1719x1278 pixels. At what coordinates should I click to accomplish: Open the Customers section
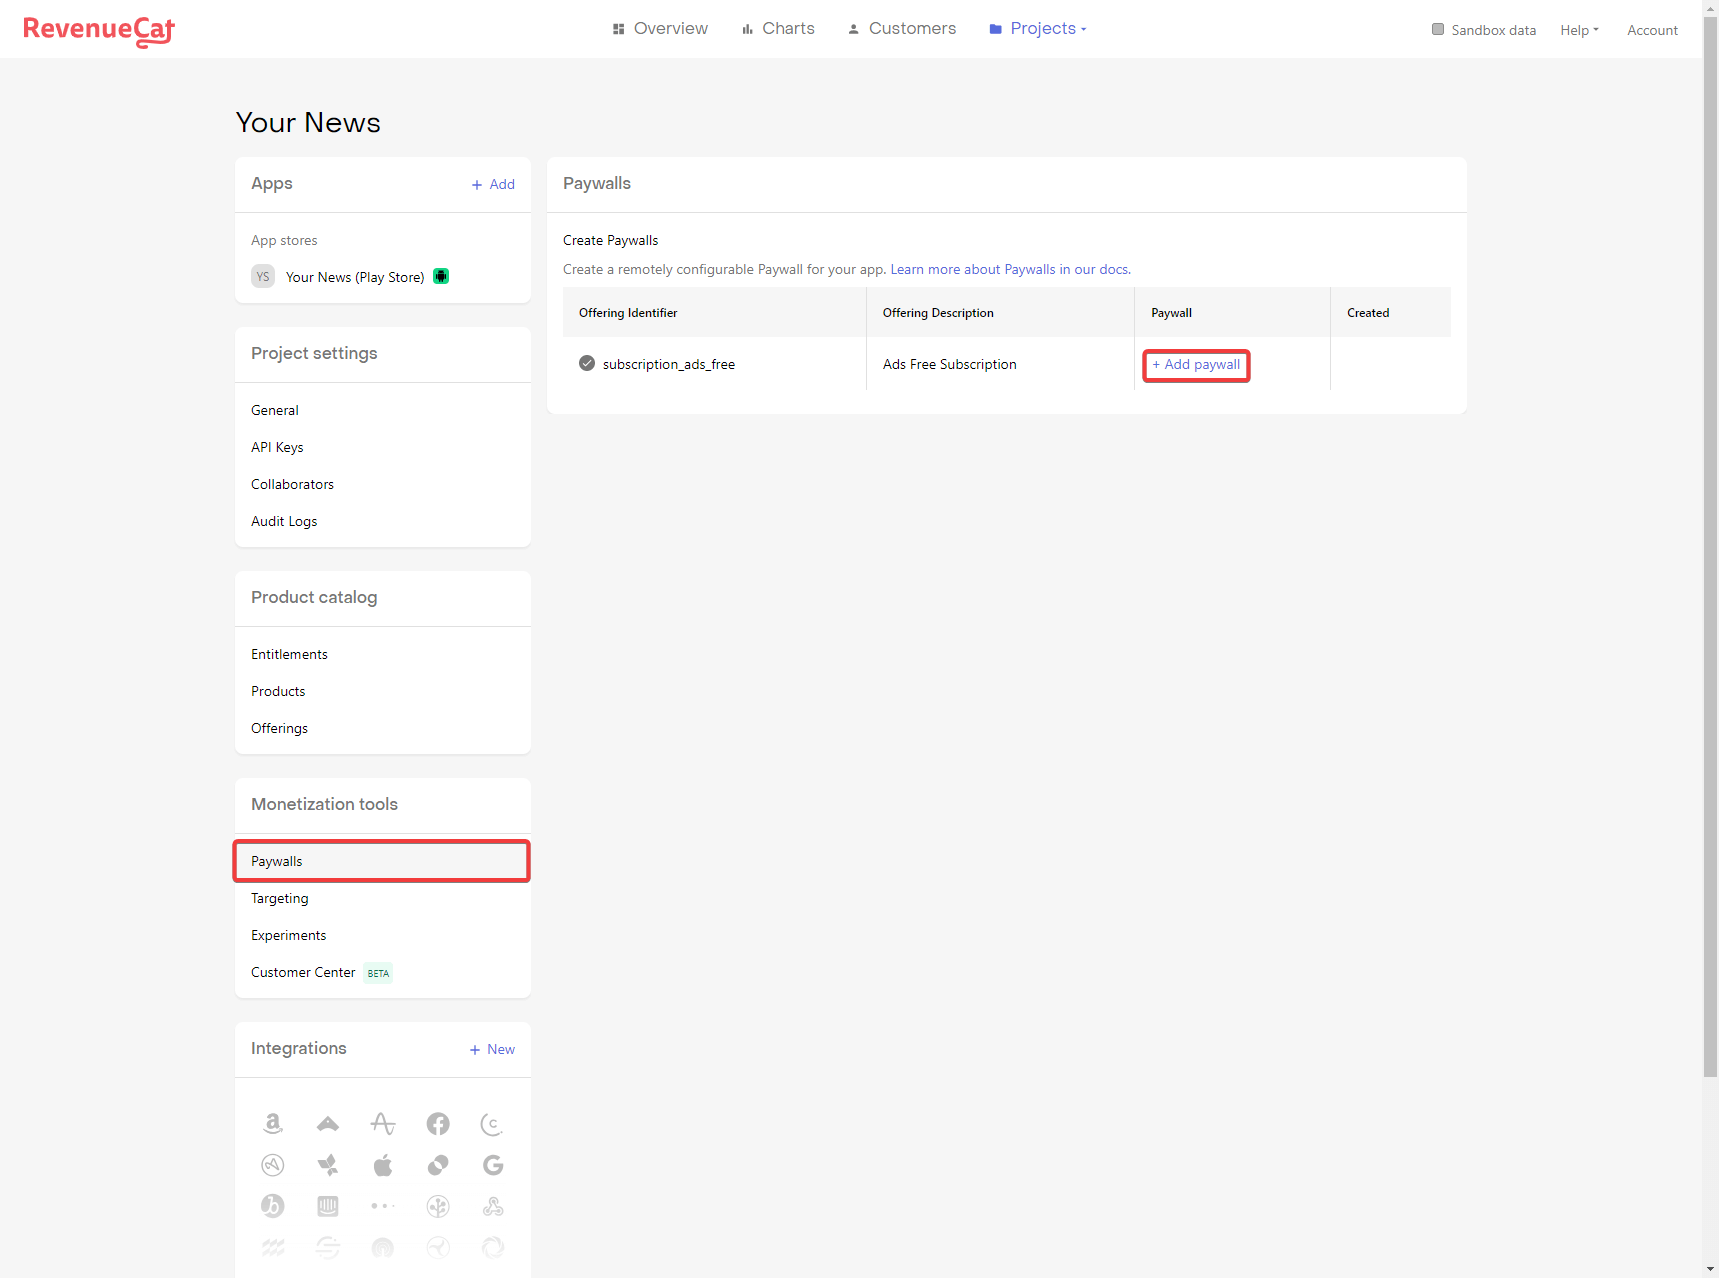911,28
